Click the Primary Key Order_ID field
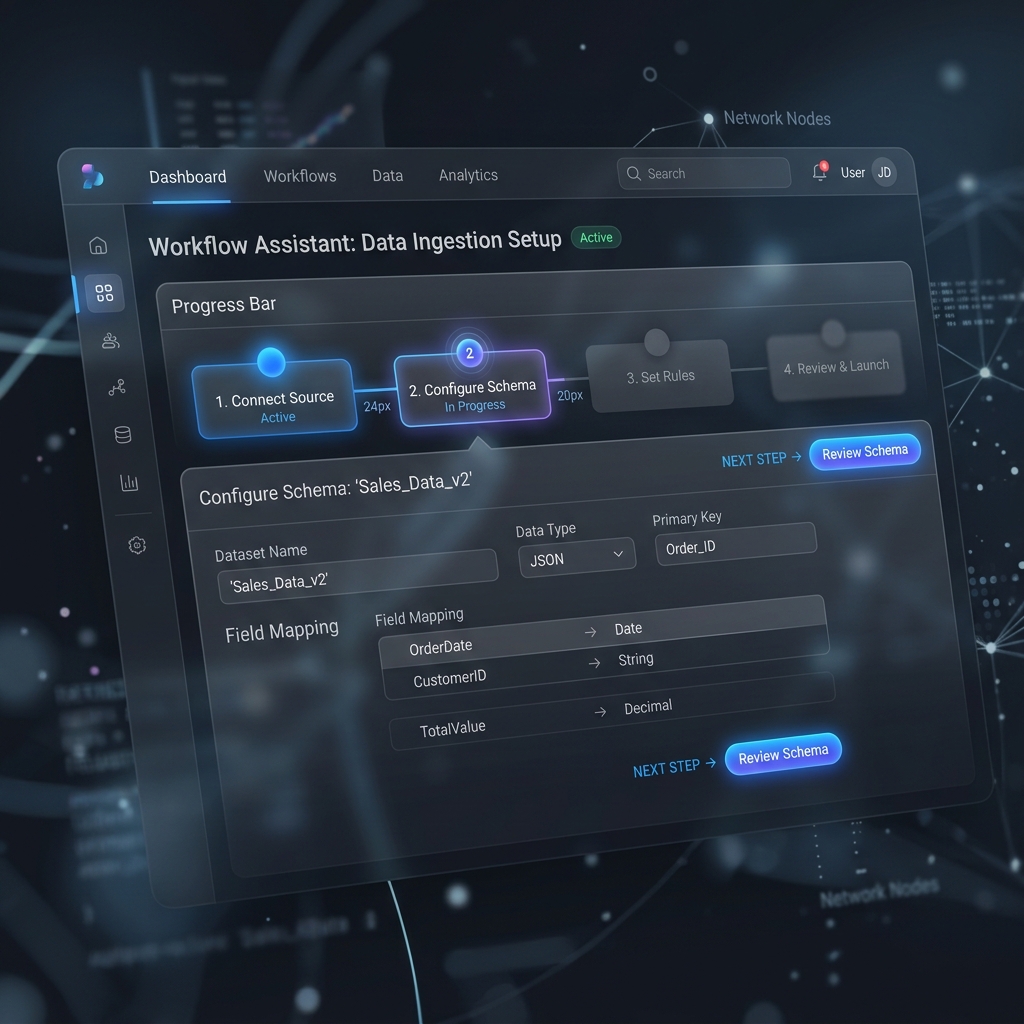The image size is (1024, 1024). 735,544
